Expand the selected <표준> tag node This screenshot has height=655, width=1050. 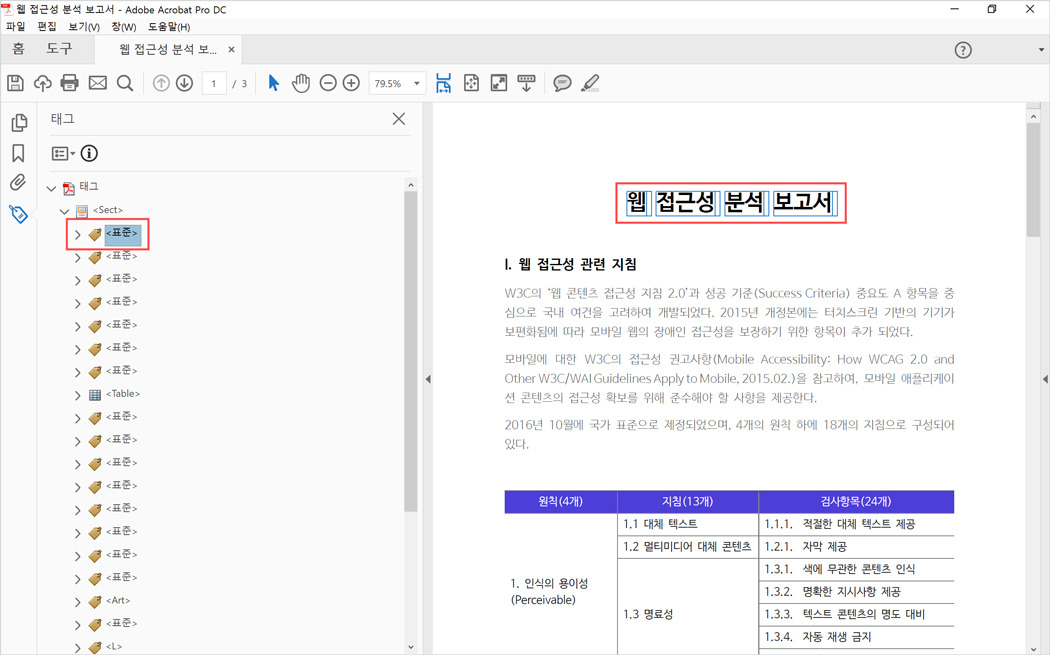[x=79, y=233]
